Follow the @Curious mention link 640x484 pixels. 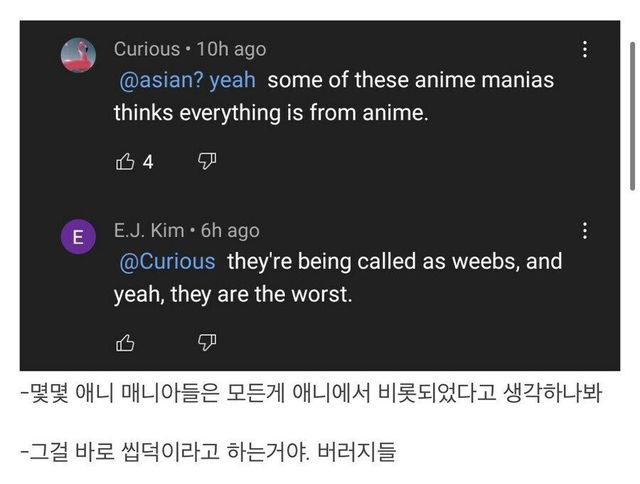point(167,262)
